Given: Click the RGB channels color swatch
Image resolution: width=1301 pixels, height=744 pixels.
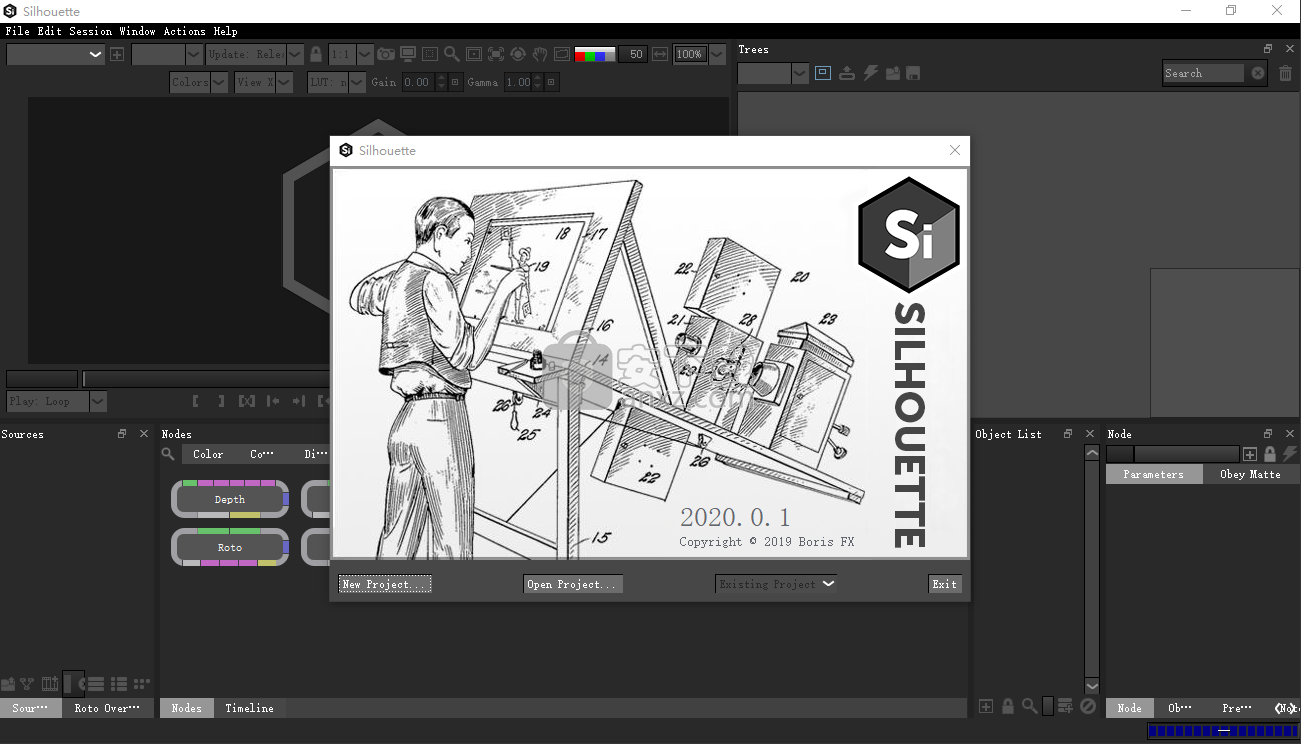Looking at the screenshot, I should point(595,55).
